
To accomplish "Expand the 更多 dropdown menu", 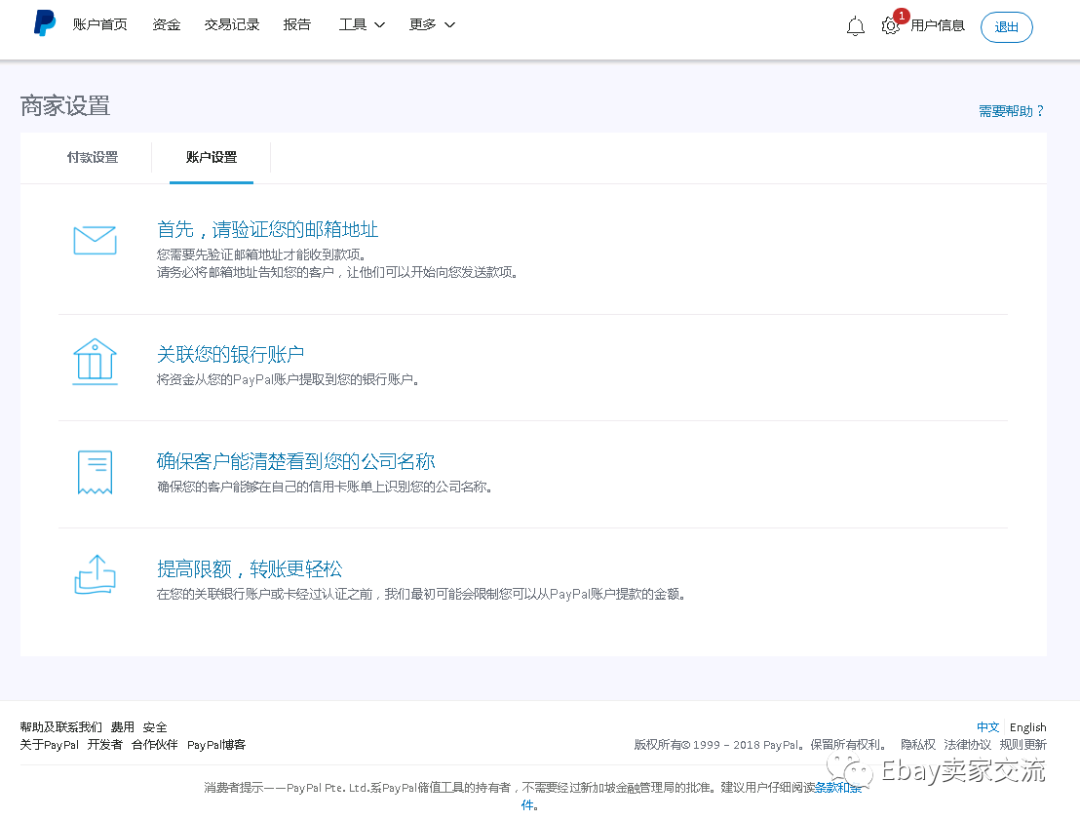I will (432, 24).
